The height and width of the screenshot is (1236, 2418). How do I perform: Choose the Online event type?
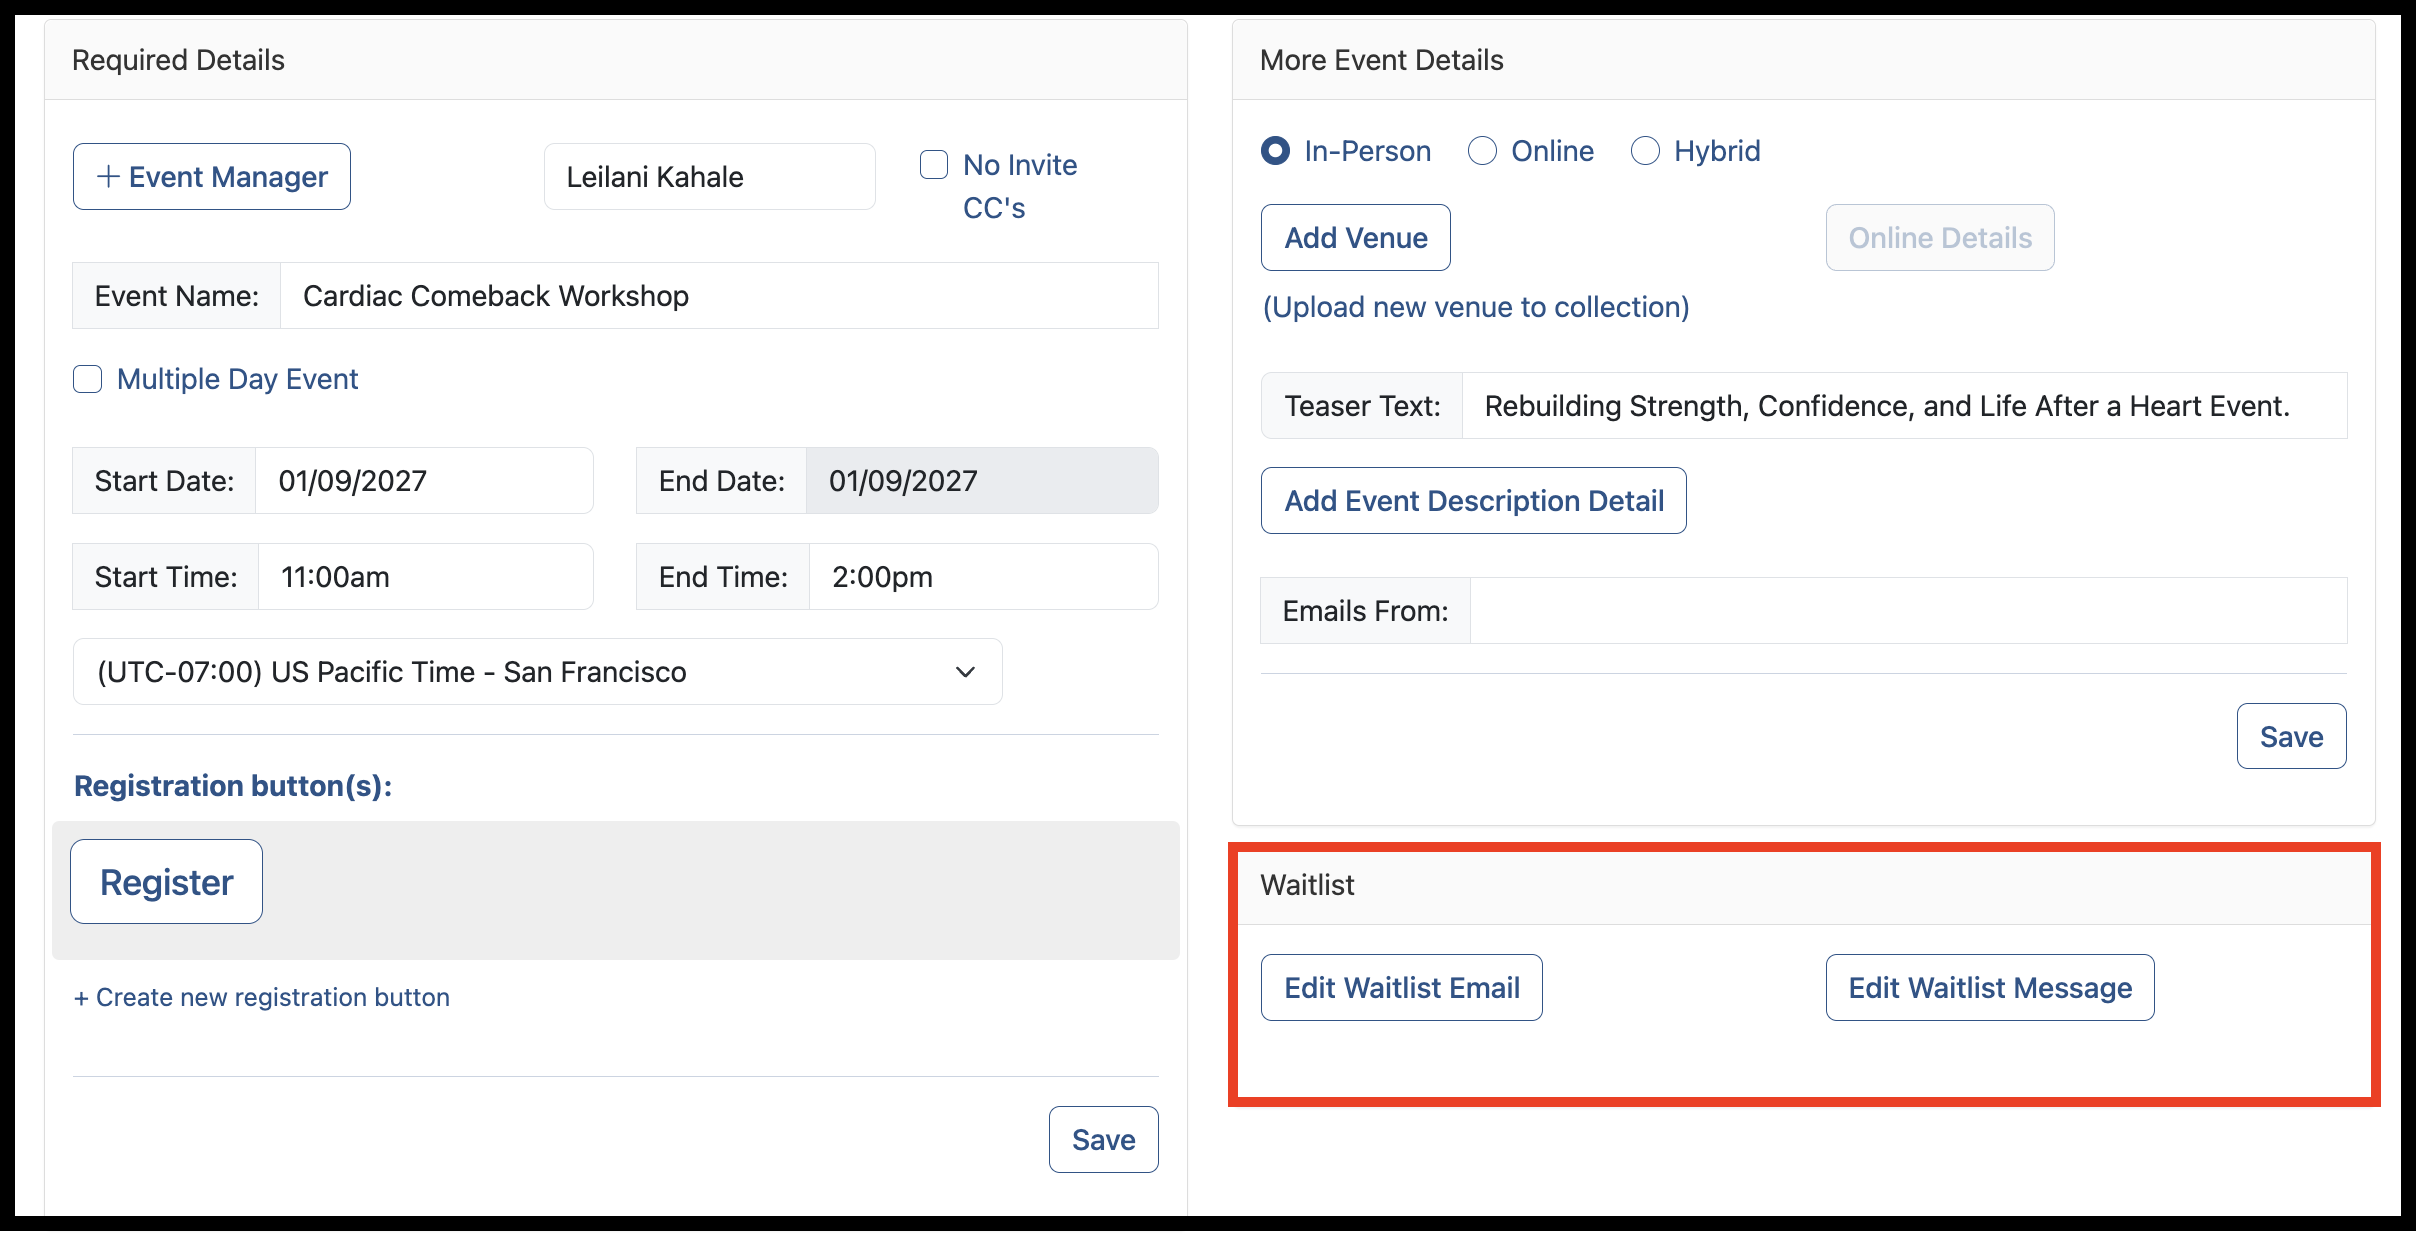1482,151
